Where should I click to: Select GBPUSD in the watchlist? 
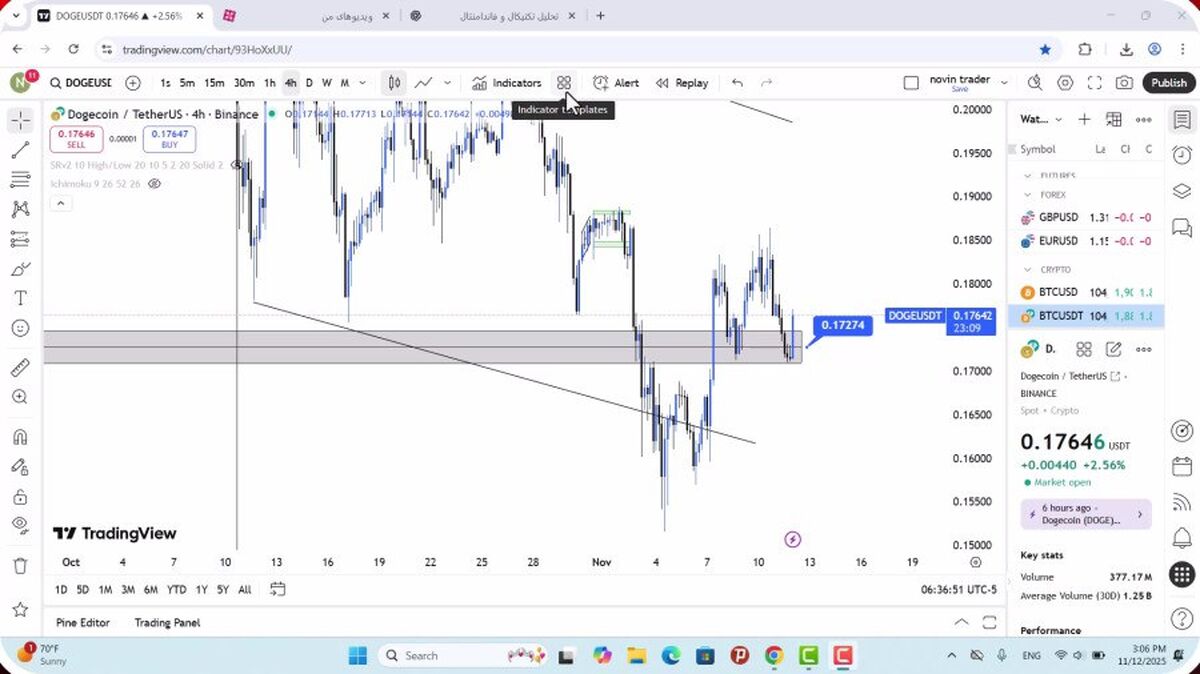click(x=1086, y=217)
